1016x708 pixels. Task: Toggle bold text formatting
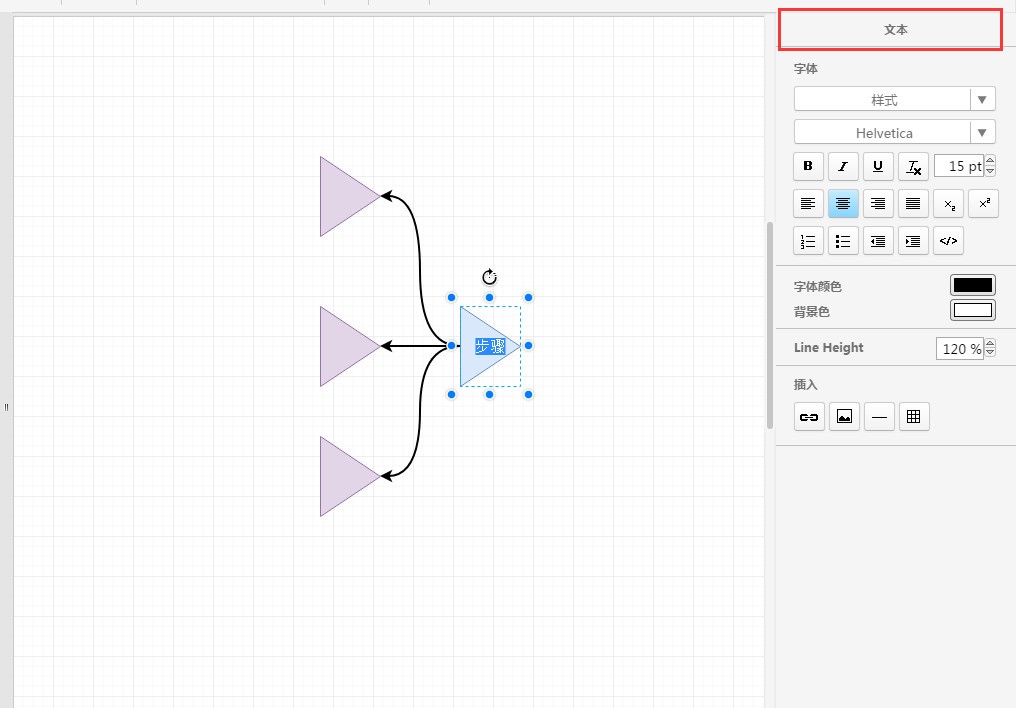pyautogui.click(x=808, y=166)
